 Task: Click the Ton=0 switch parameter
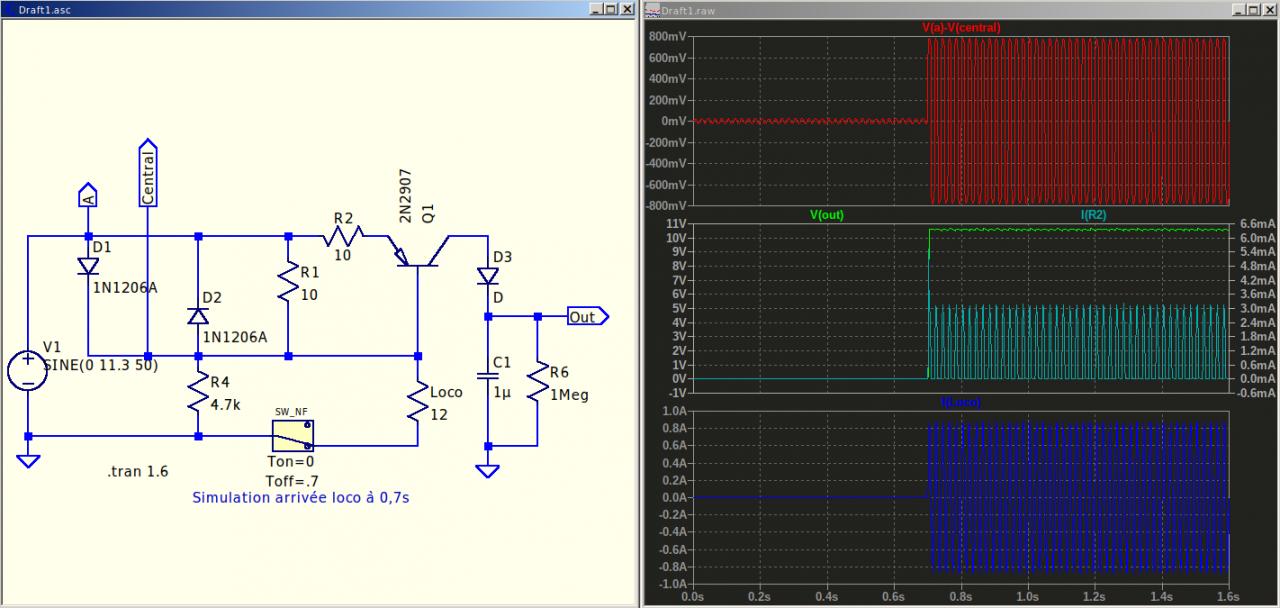(x=291, y=462)
